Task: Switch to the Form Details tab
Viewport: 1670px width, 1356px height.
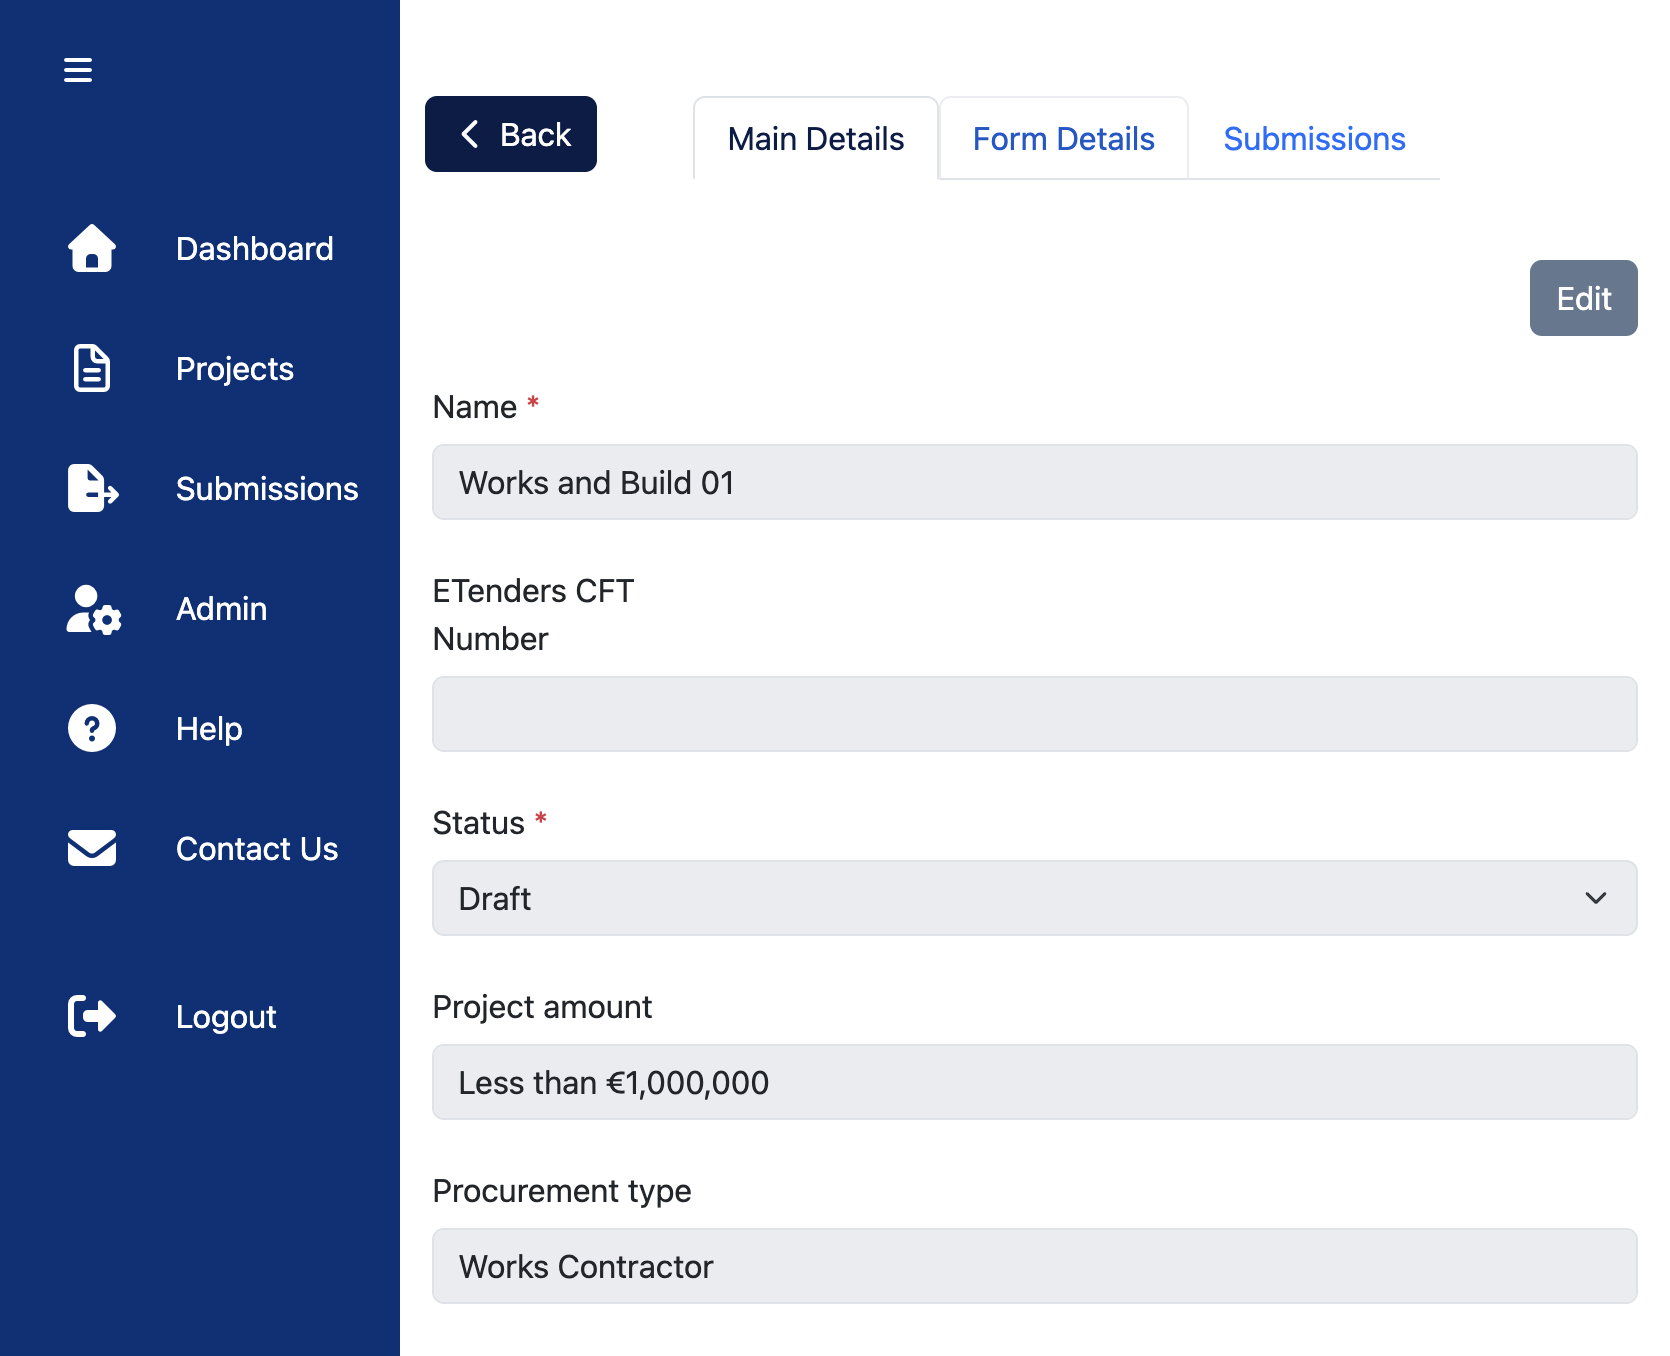Action: 1064,139
